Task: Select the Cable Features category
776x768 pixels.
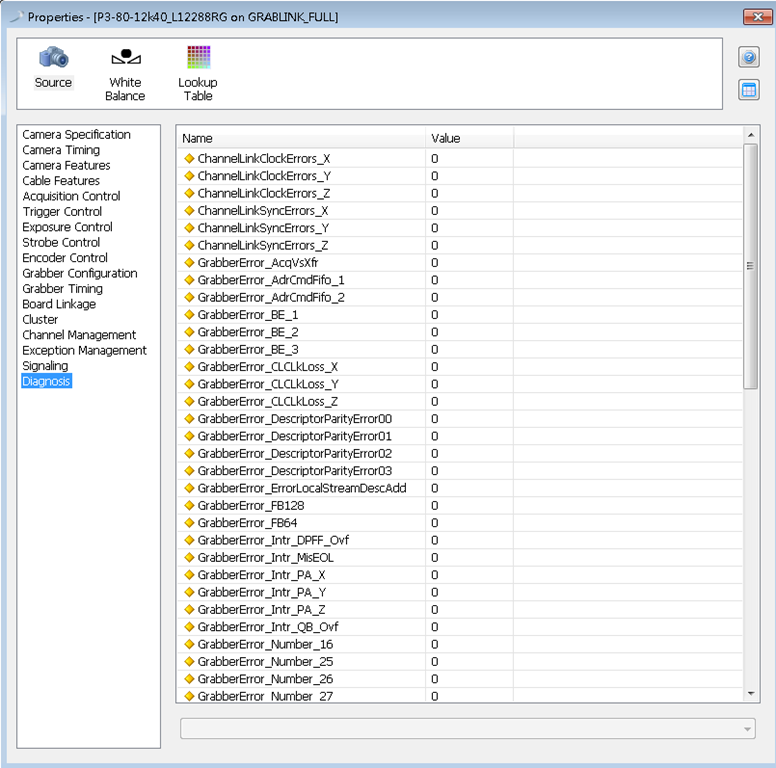Action: pyautogui.click(x=61, y=181)
